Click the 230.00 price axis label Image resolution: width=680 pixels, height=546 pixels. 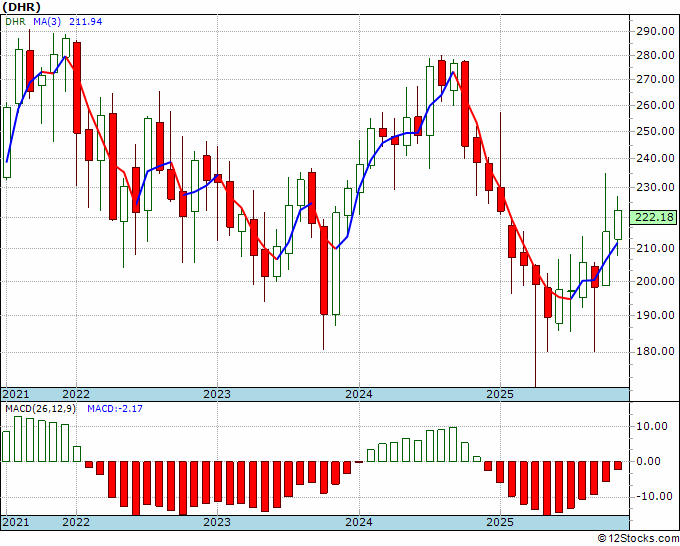tap(655, 187)
